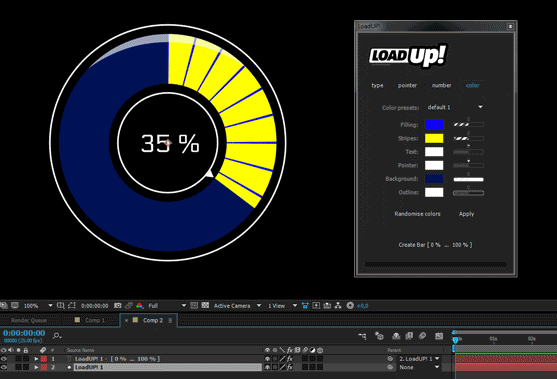Click the timeline button in viewer footer
This screenshot has width=557, height=379.
tap(327, 305)
